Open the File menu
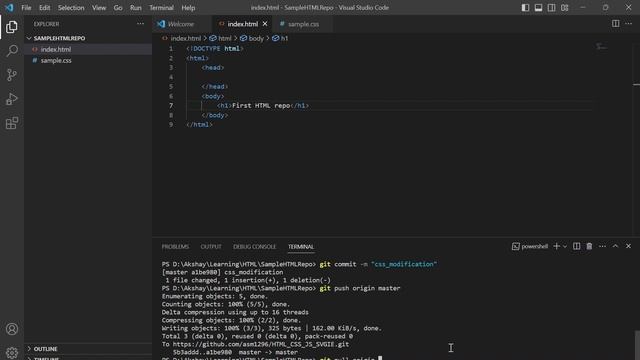 pos(26,8)
